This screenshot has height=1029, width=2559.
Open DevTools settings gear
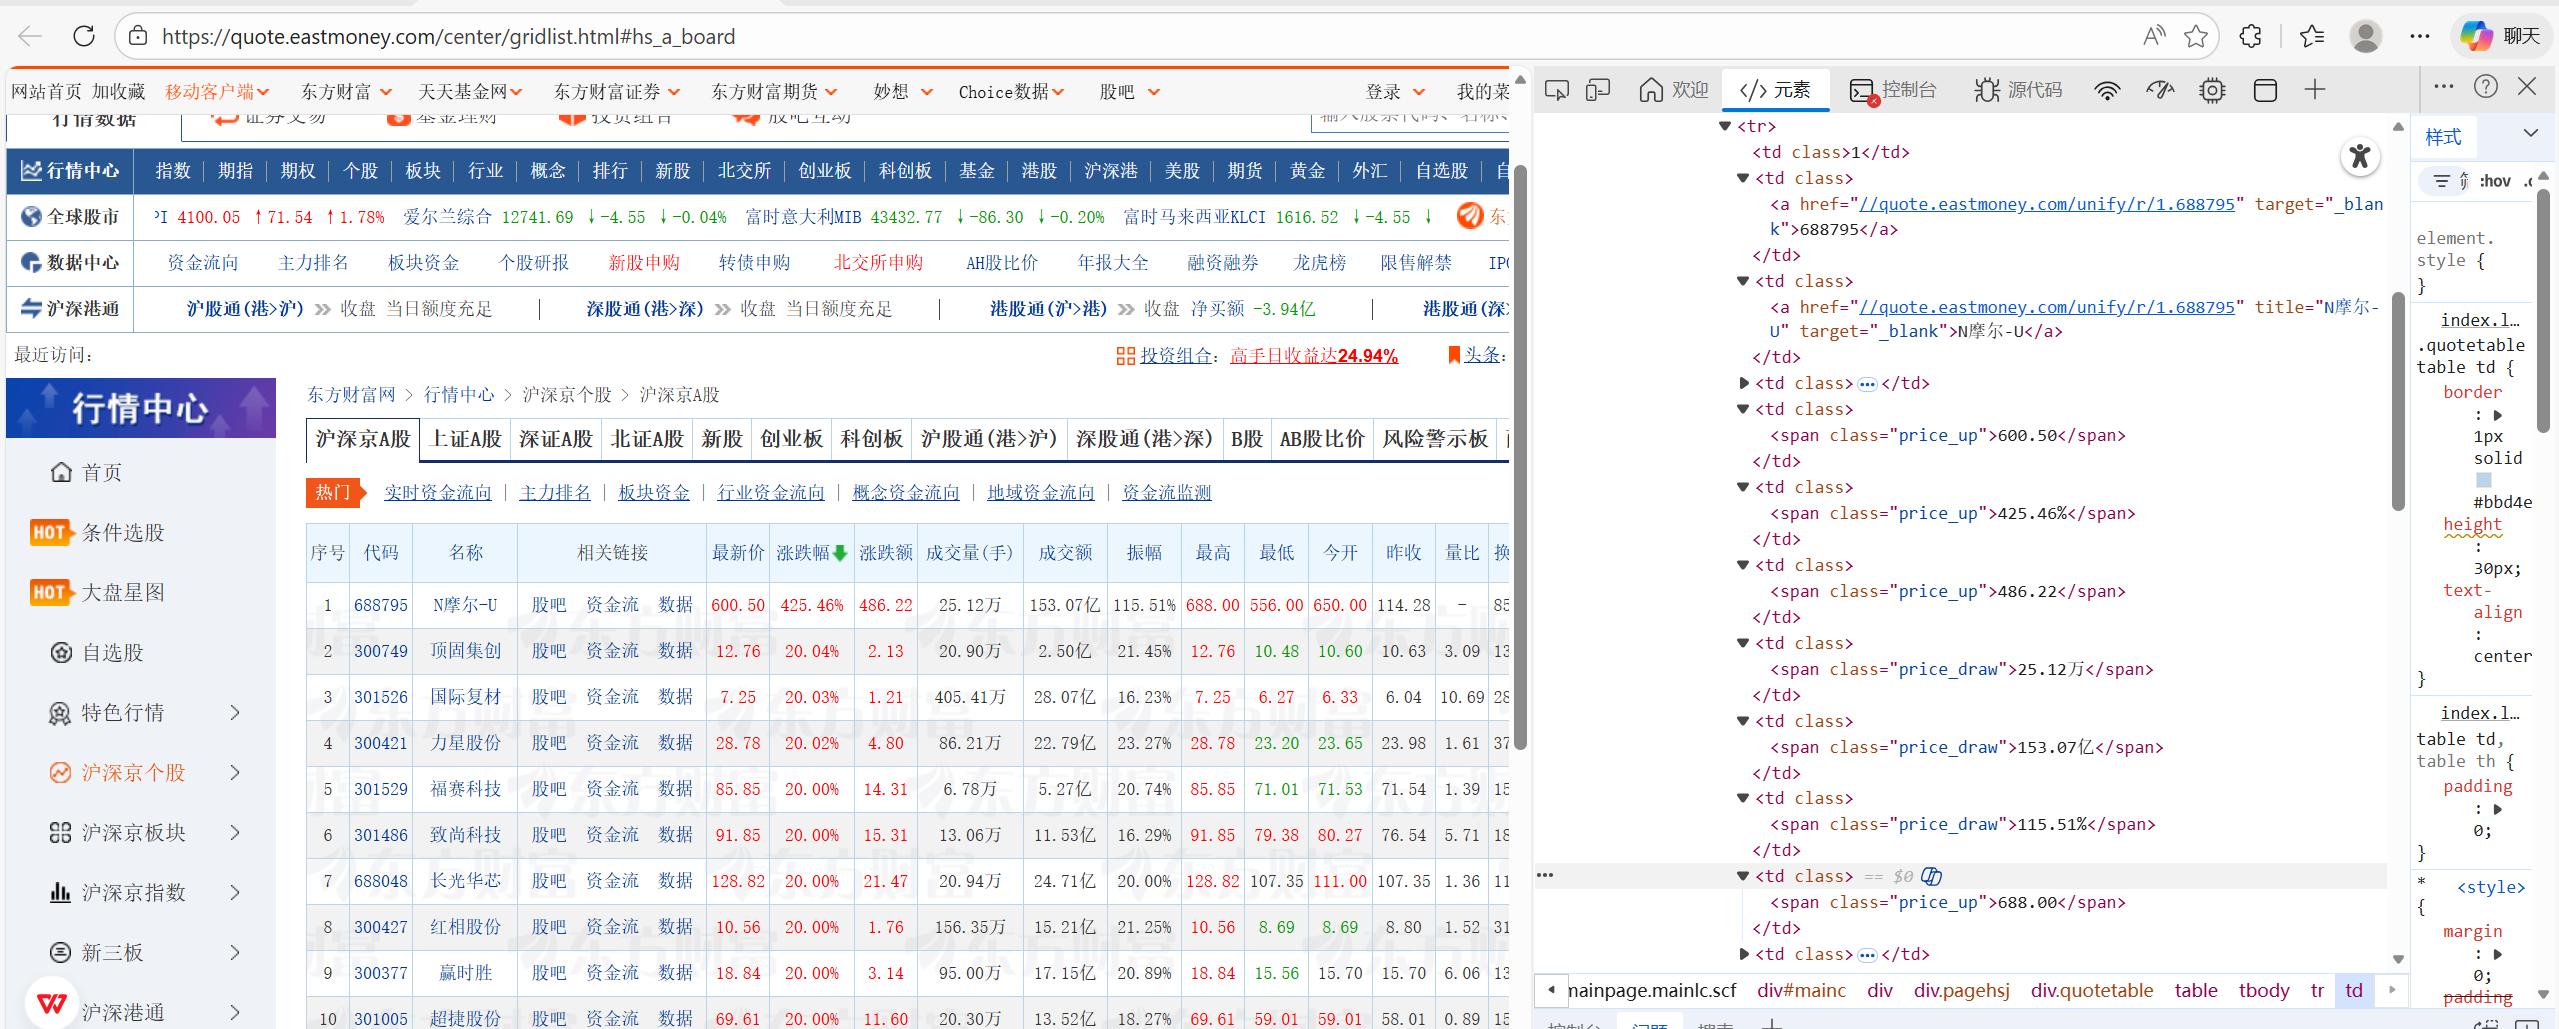2212,89
